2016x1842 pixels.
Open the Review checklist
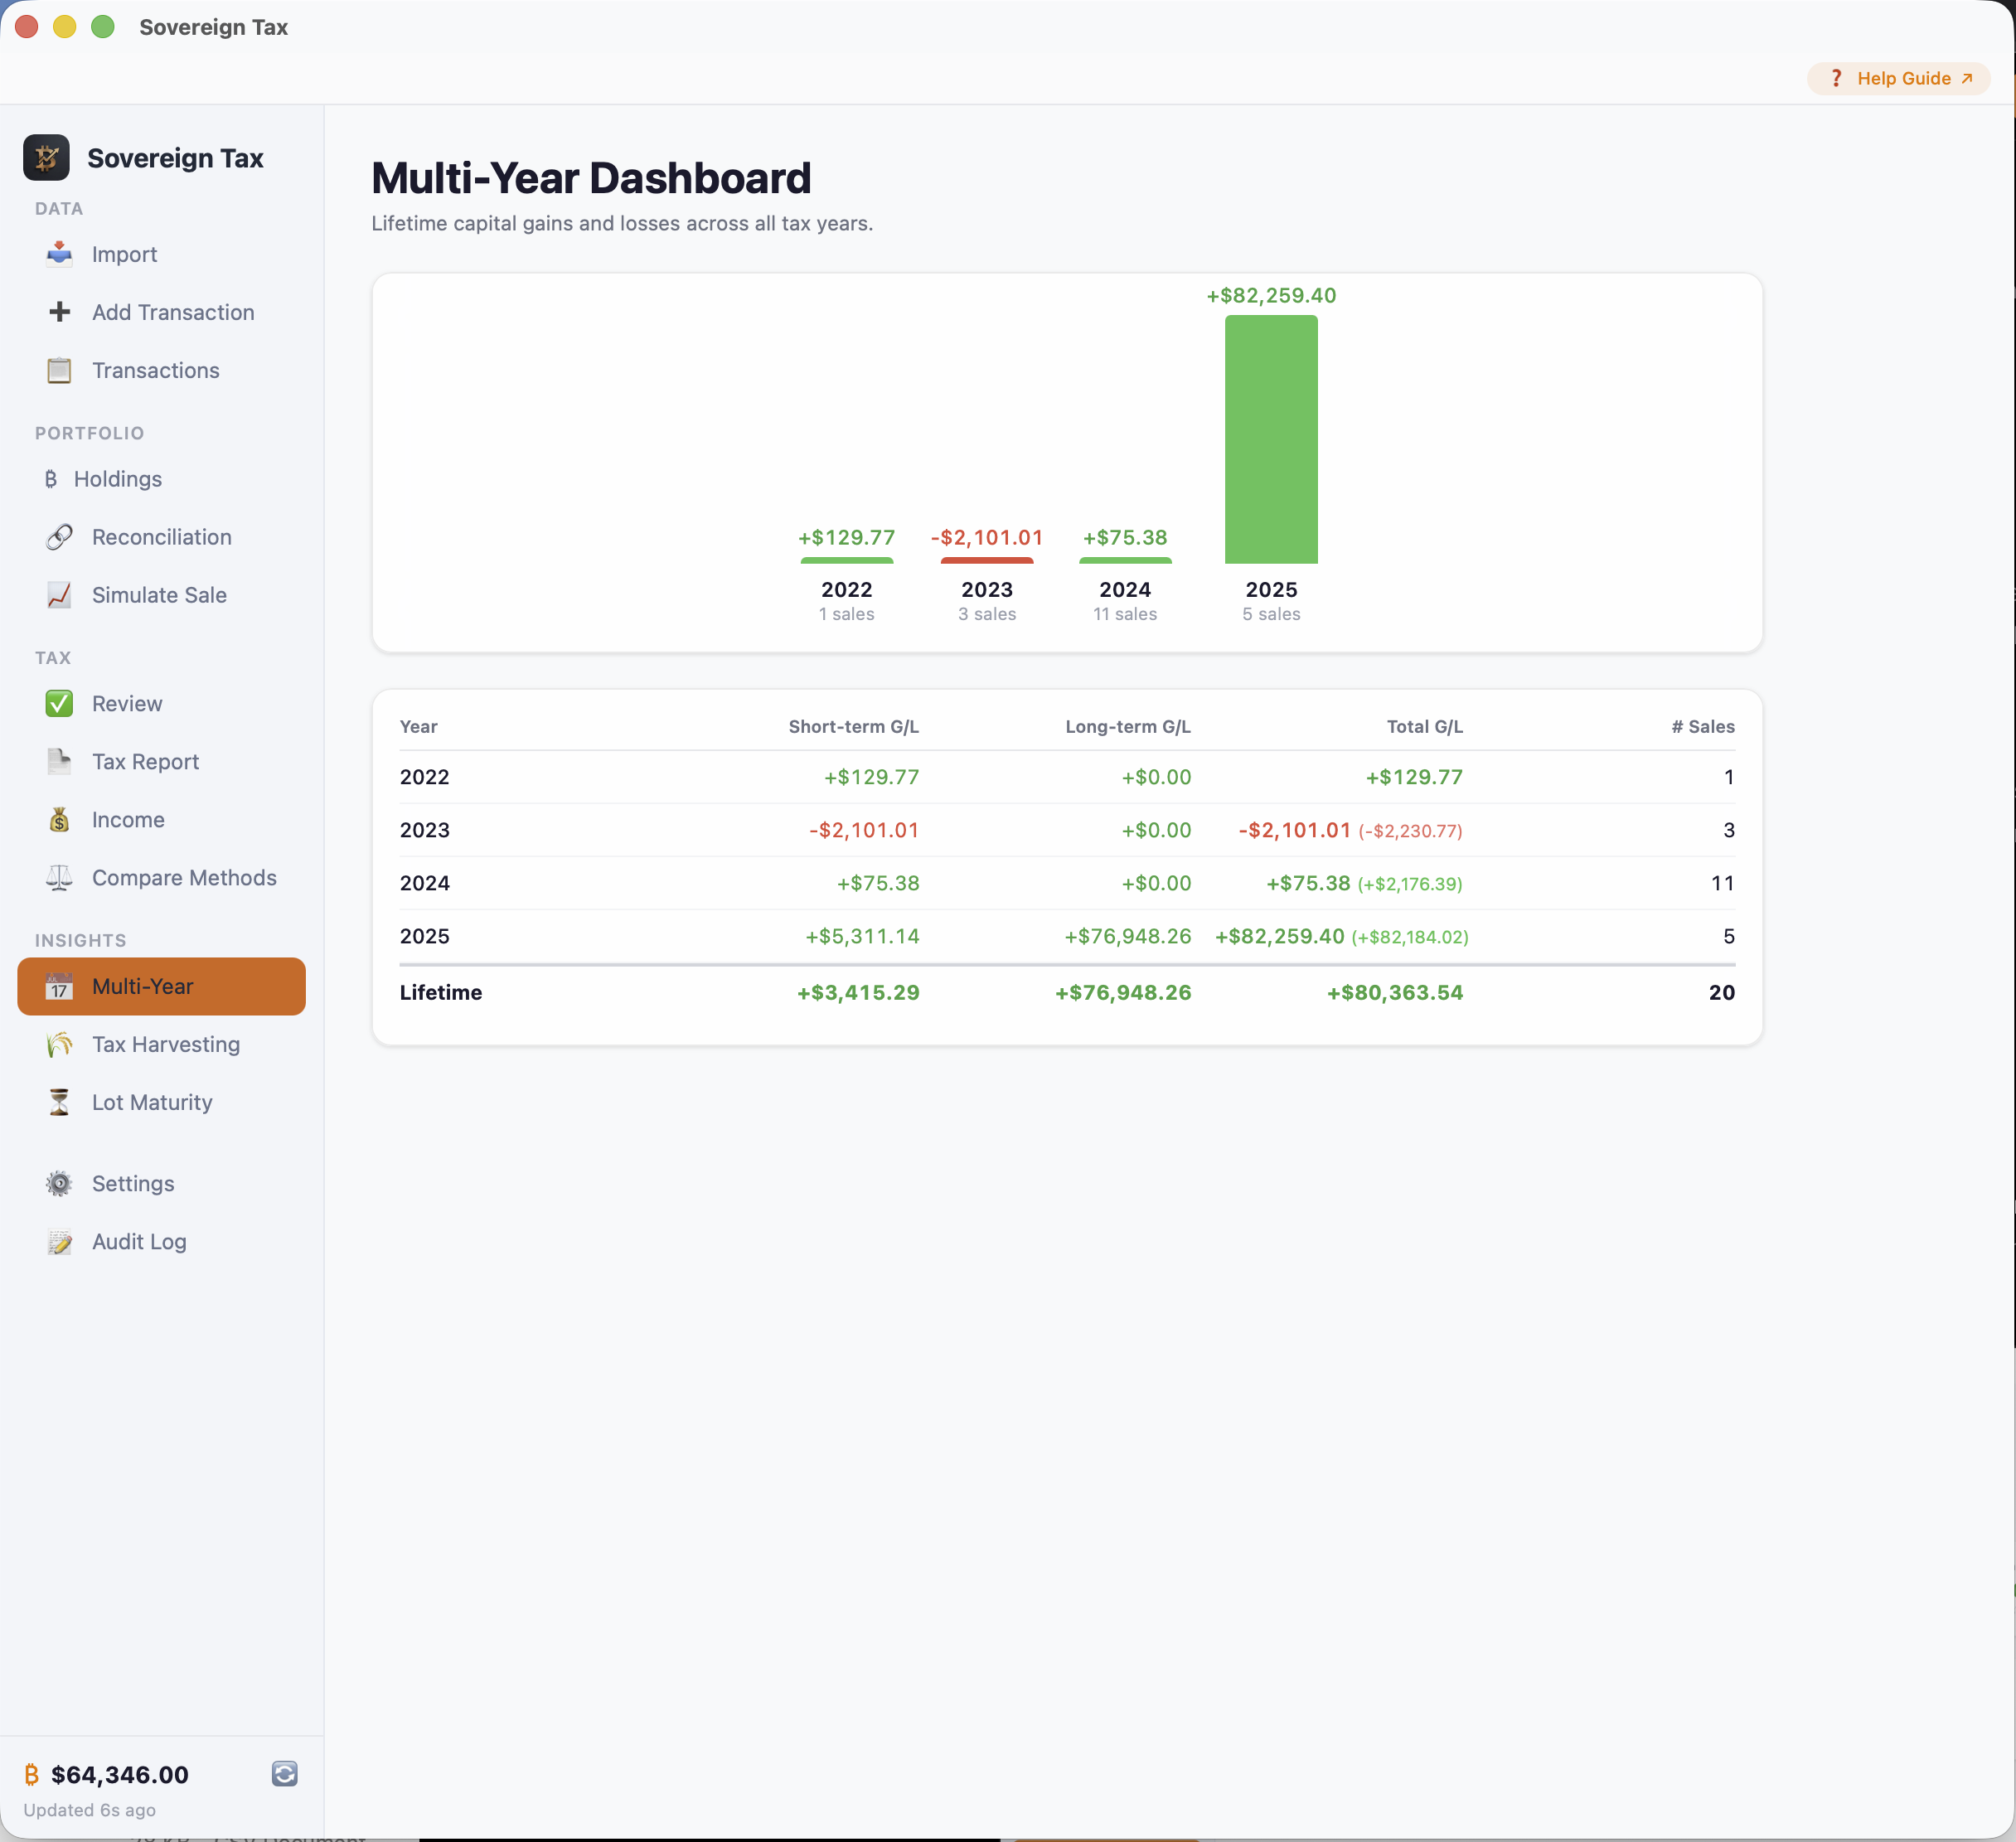pos(127,703)
